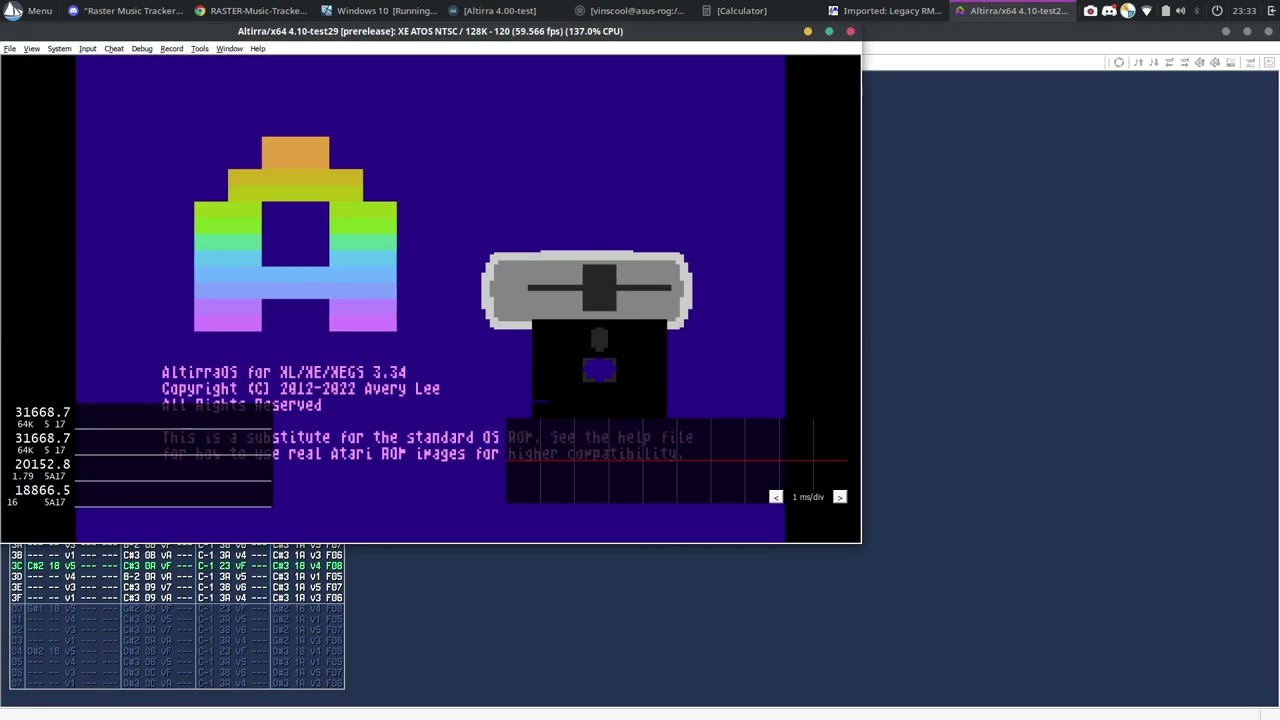The image size is (1280, 720).
Task: Open the Tools menu in Altirra
Action: [x=200, y=48]
